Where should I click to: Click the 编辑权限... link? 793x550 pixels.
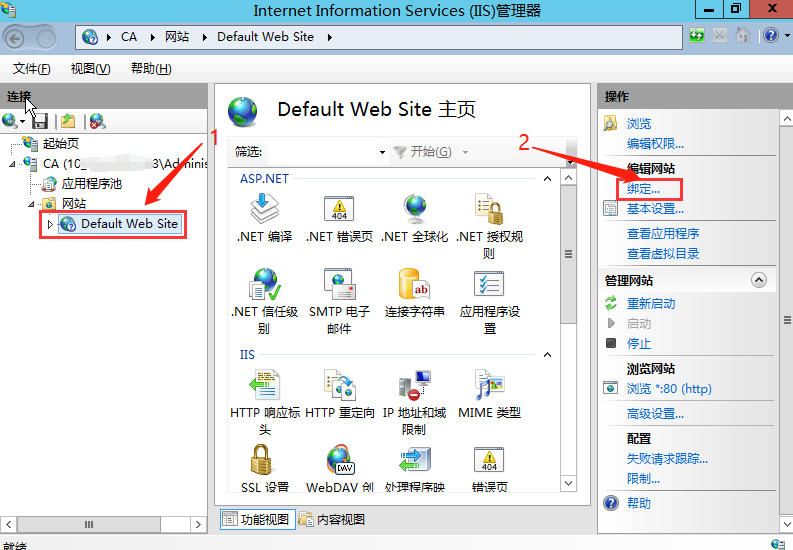pos(655,144)
